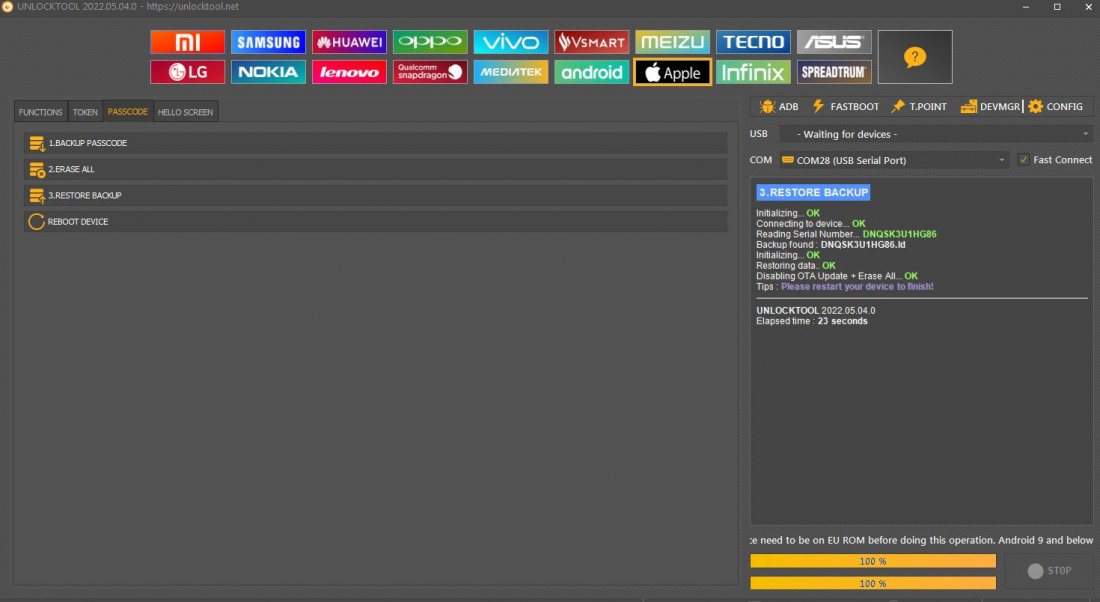Switch to the TOKEN tab
Image resolution: width=1100 pixels, height=602 pixels.
85,112
